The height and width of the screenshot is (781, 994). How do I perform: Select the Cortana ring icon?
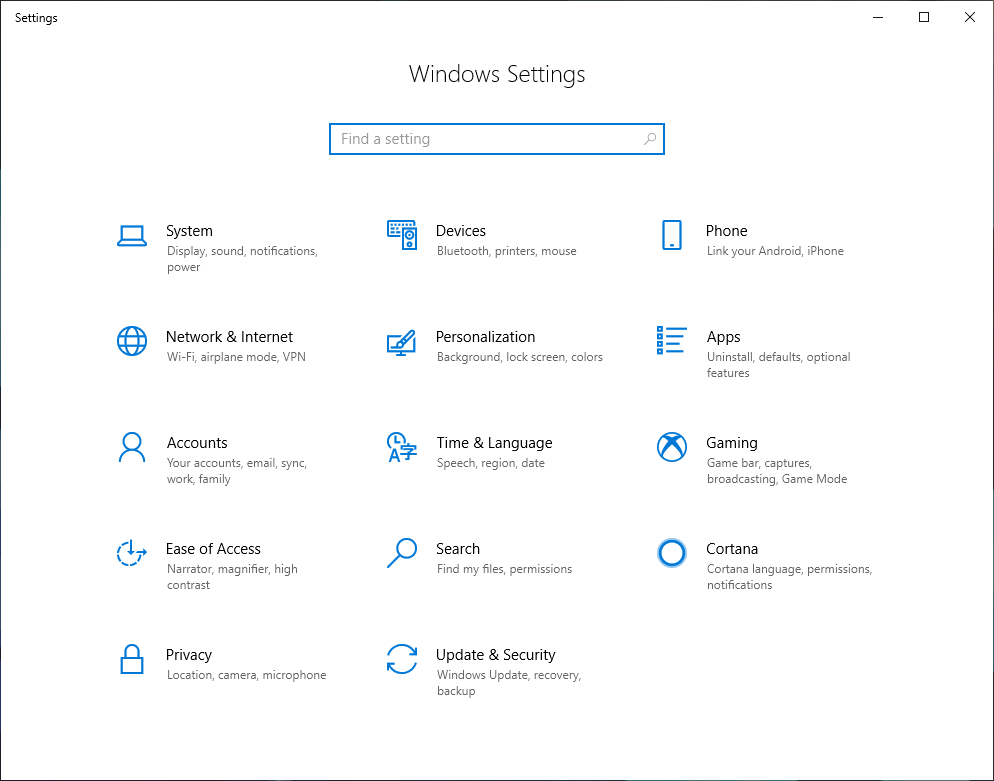671,553
